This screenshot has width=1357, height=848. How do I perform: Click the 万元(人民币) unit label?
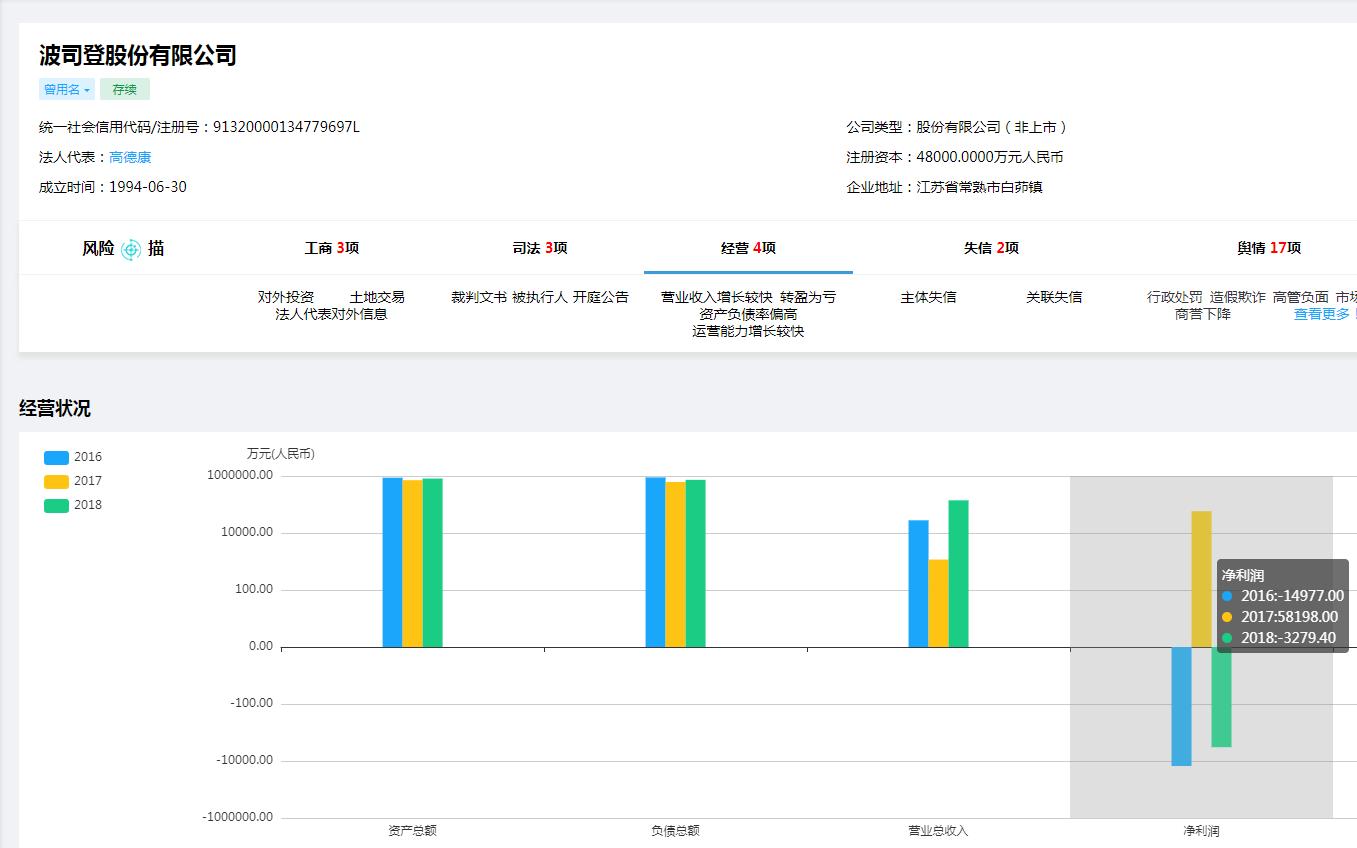coord(281,454)
